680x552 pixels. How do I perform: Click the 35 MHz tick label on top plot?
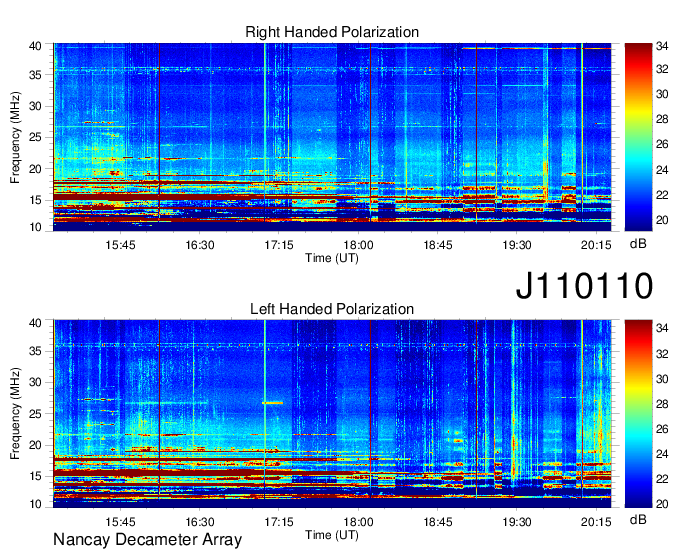[35, 75]
